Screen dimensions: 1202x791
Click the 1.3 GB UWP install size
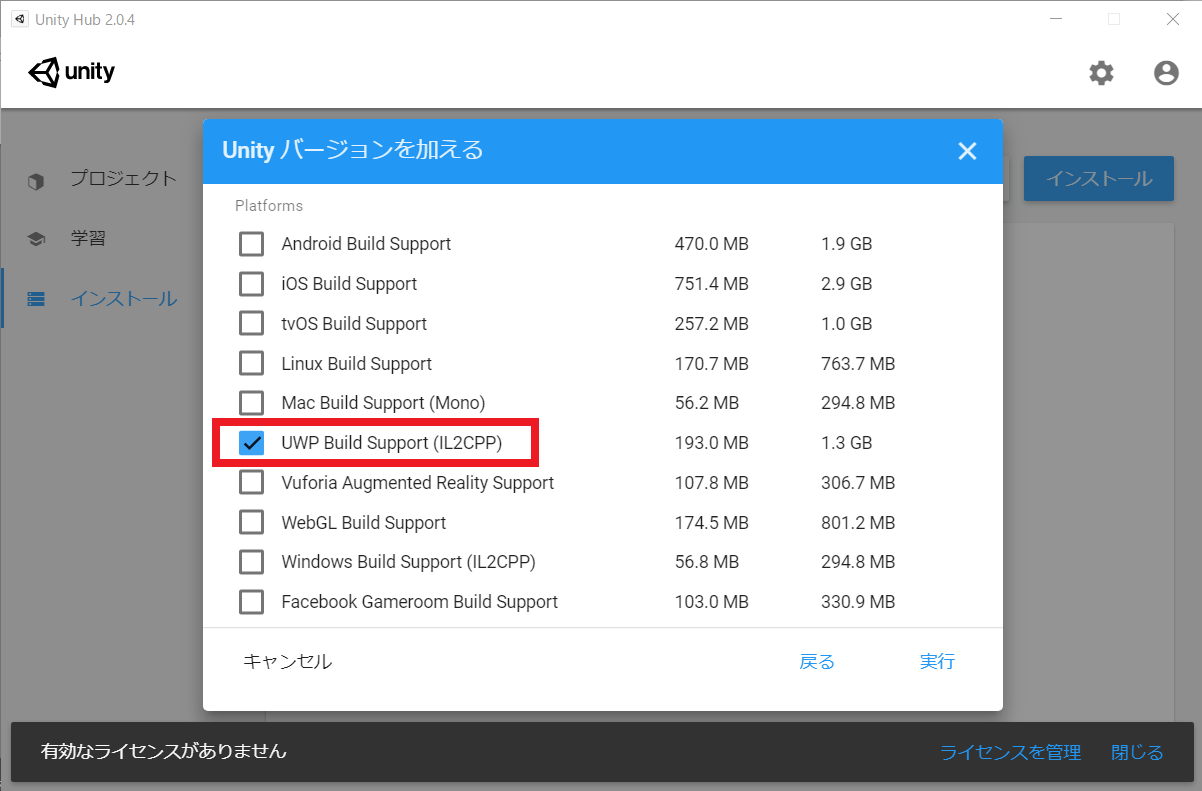[847, 443]
